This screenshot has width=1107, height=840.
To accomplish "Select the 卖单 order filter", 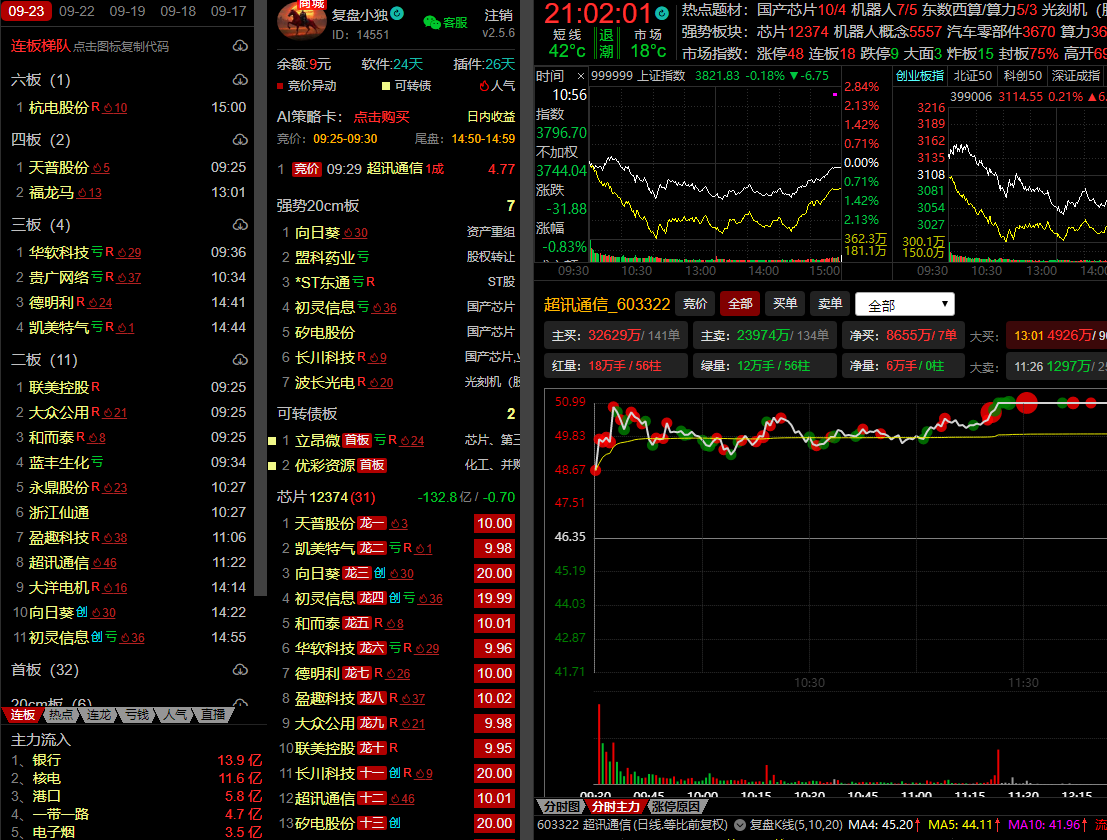I will point(830,304).
